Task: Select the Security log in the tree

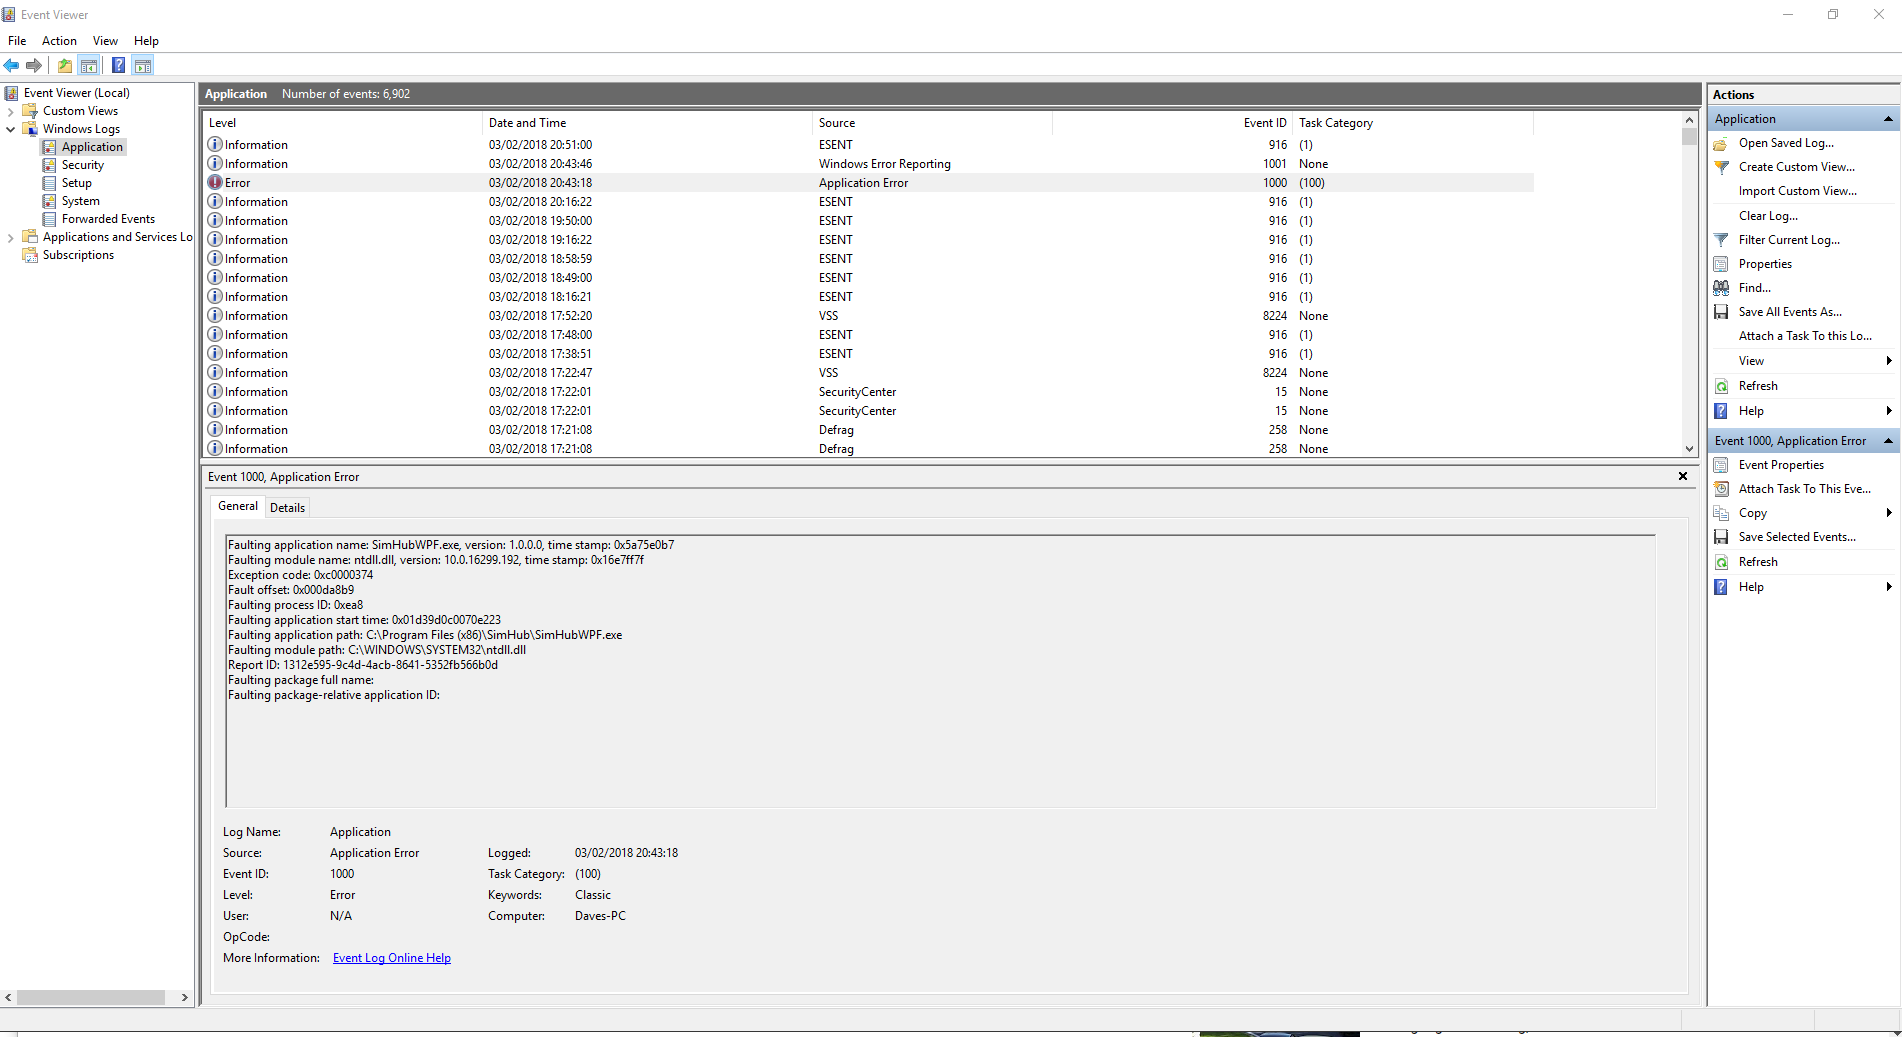Action: [84, 164]
